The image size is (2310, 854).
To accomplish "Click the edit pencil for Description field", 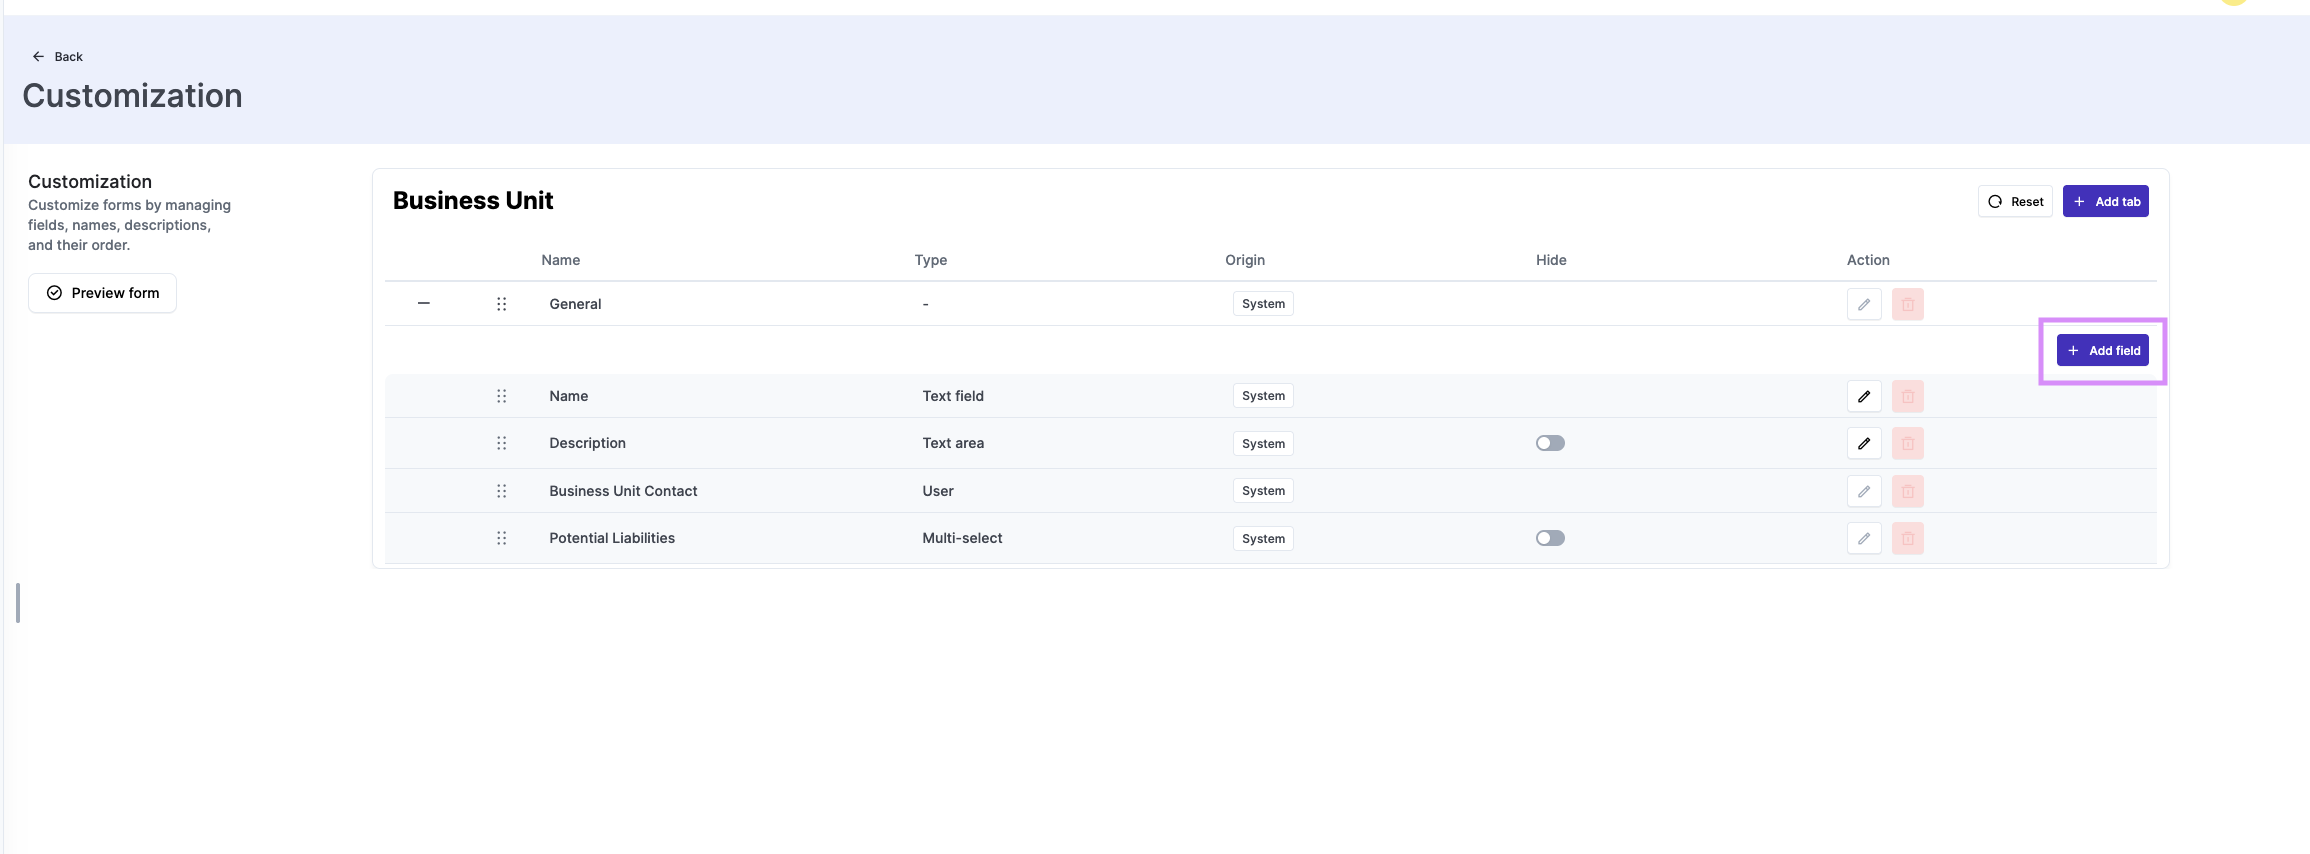I will 1864,443.
